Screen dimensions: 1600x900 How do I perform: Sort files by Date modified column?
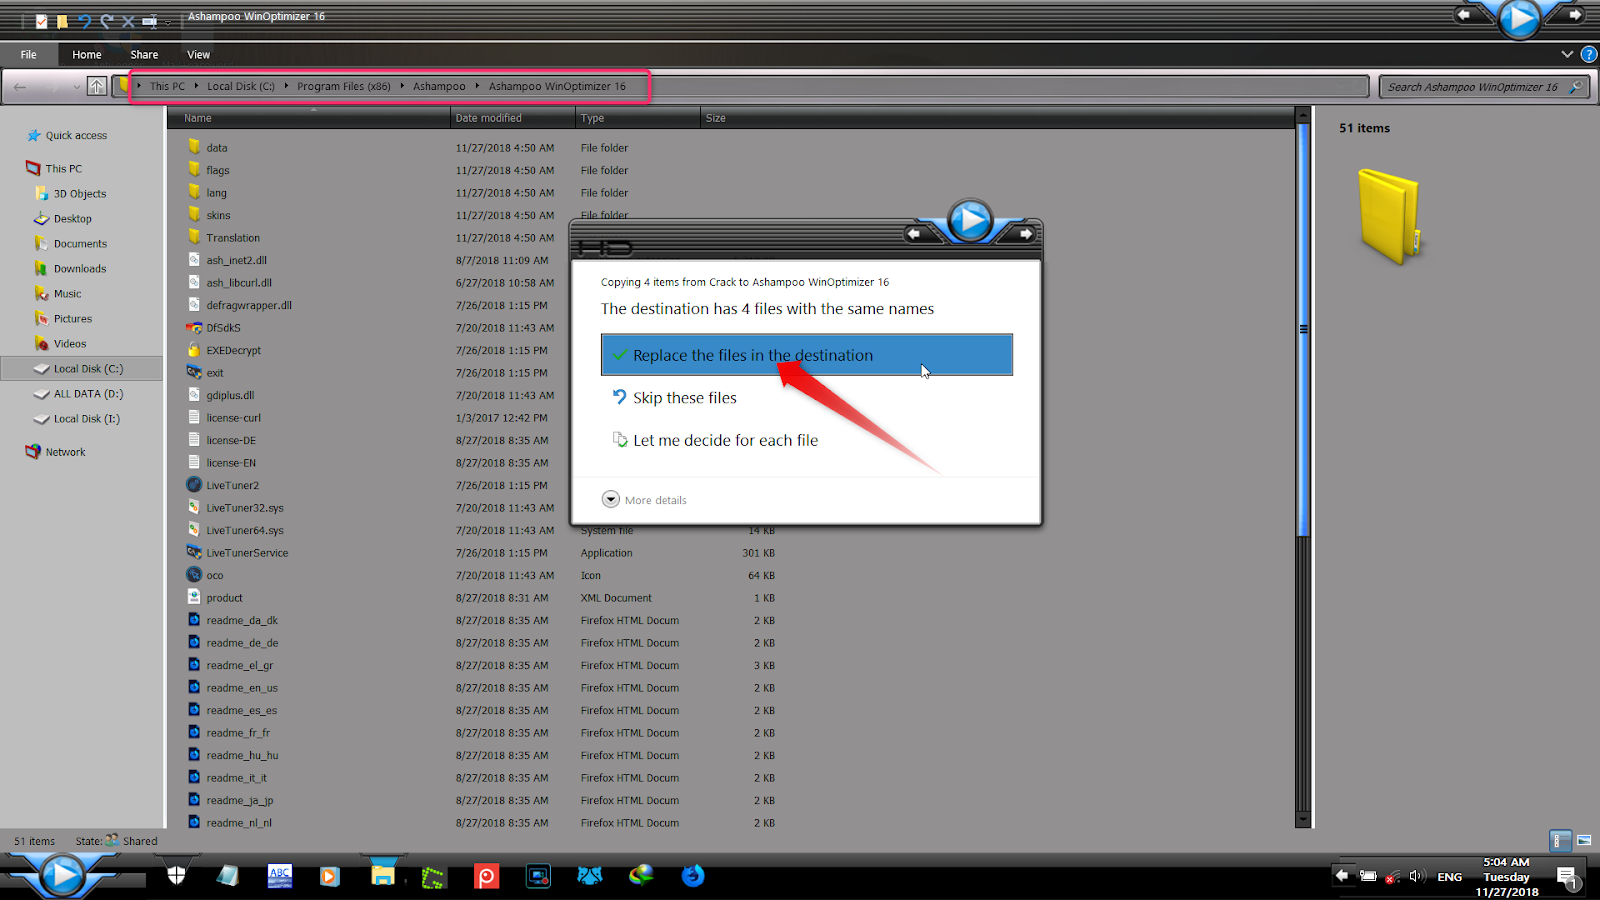click(x=514, y=118)
